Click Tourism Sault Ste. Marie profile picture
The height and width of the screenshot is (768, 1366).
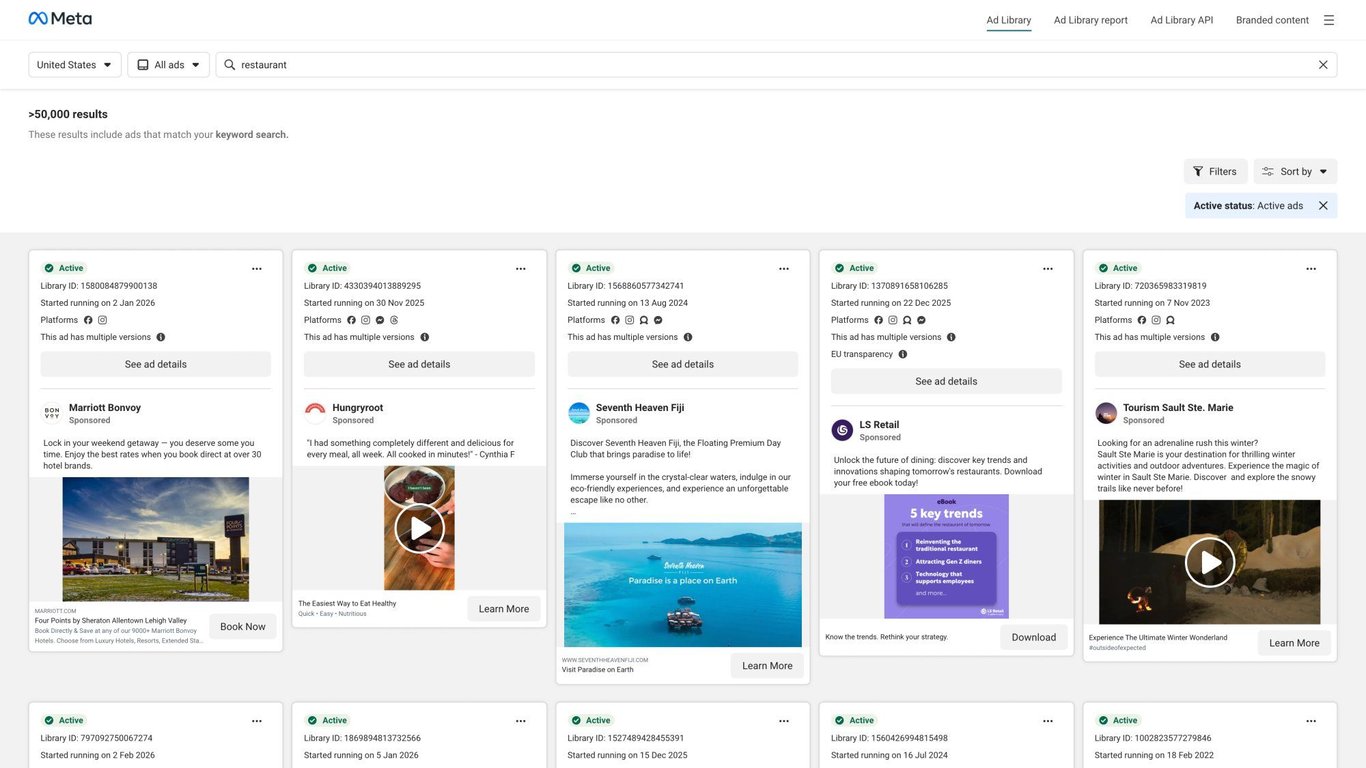[1106, 413]
